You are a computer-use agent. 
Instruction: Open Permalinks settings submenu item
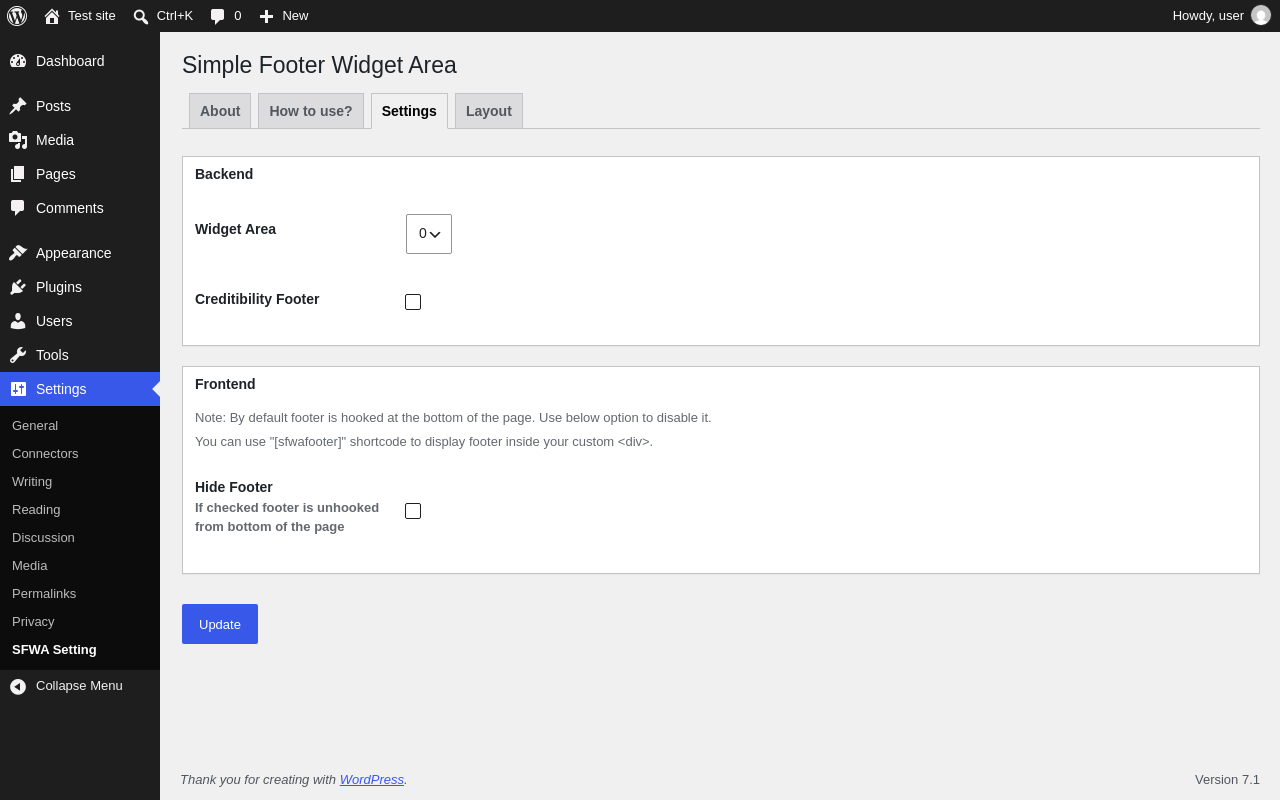coord(44,593)
